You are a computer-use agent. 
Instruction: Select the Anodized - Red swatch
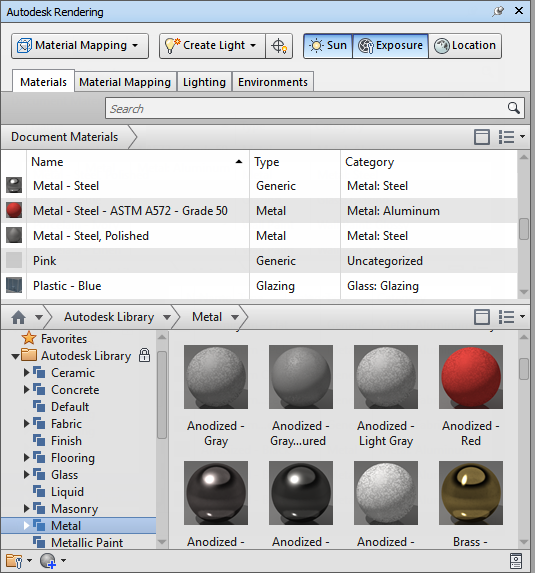pos(471,396)
